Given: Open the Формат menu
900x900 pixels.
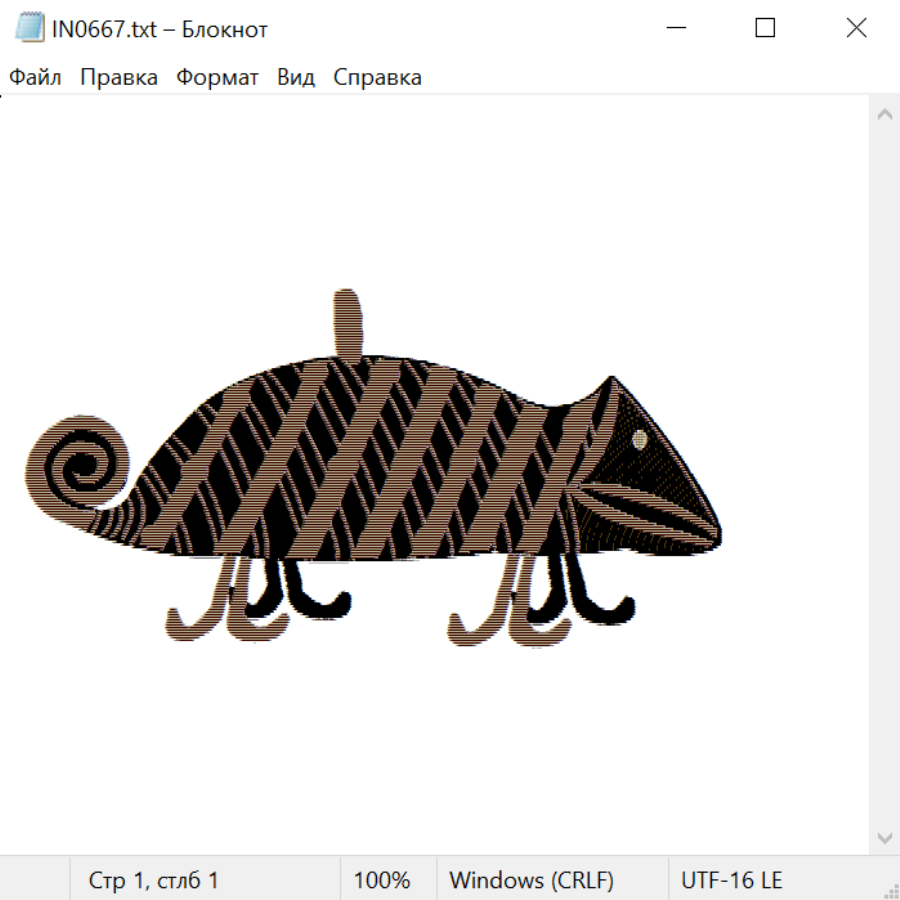Looking at the screenshot, I should point(217,78).
